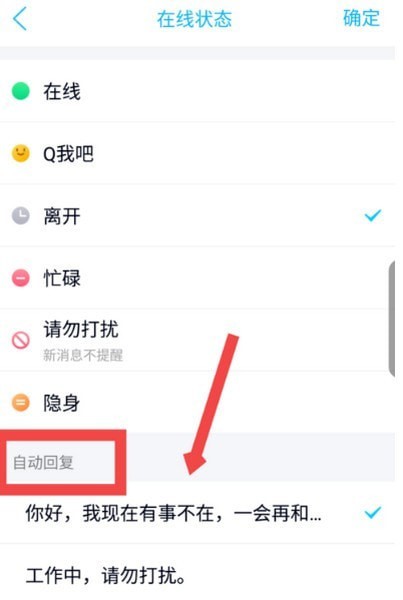Select the Q我吧 status label

point(69,153)
